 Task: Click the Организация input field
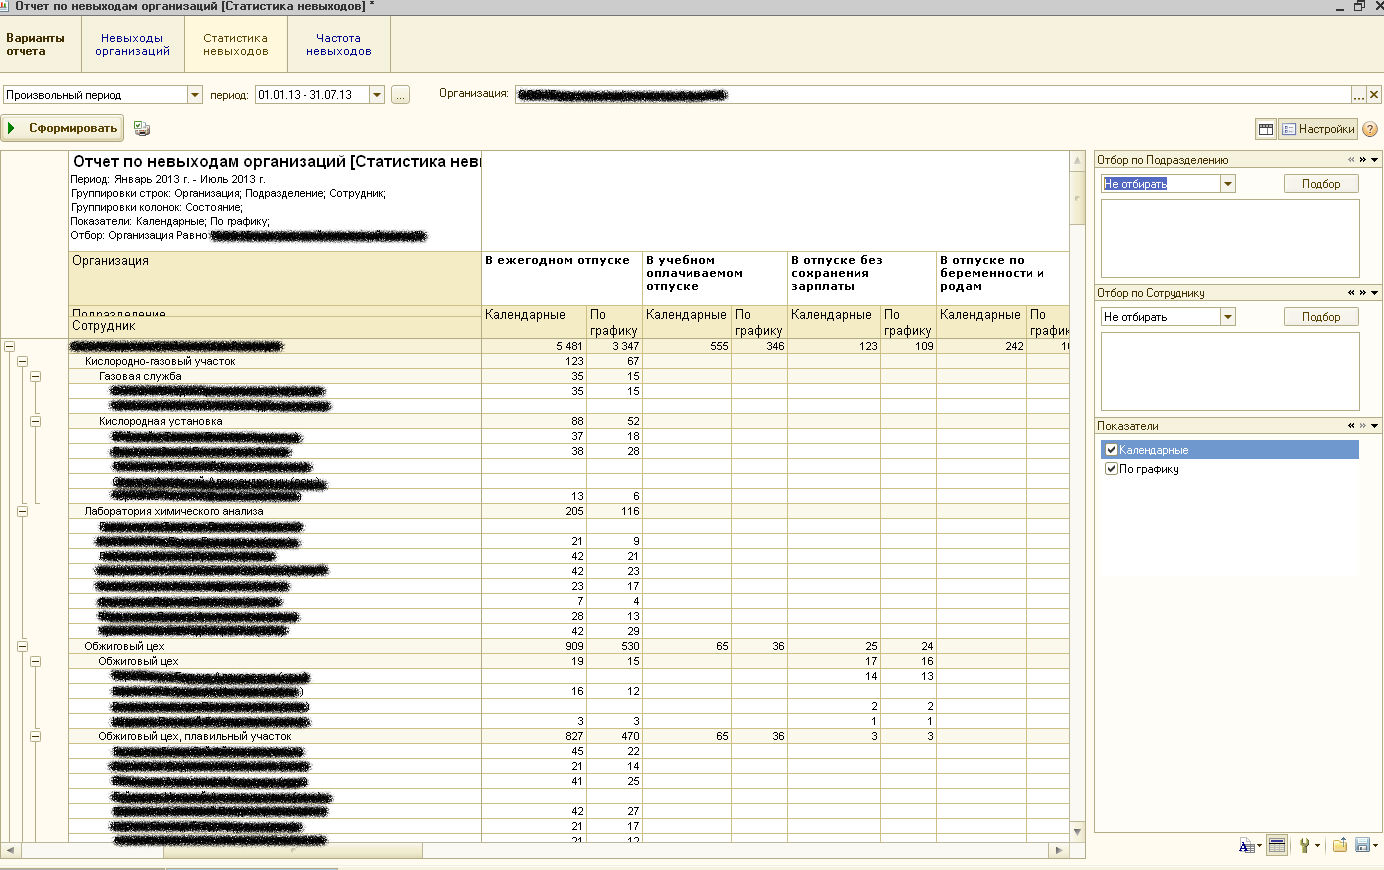(x=933, y=95)
